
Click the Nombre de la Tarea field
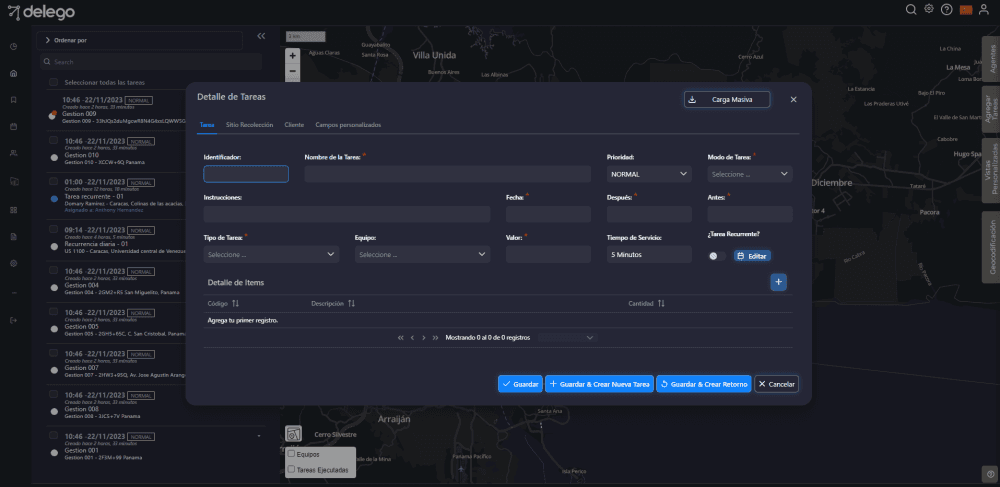(450, 174)
